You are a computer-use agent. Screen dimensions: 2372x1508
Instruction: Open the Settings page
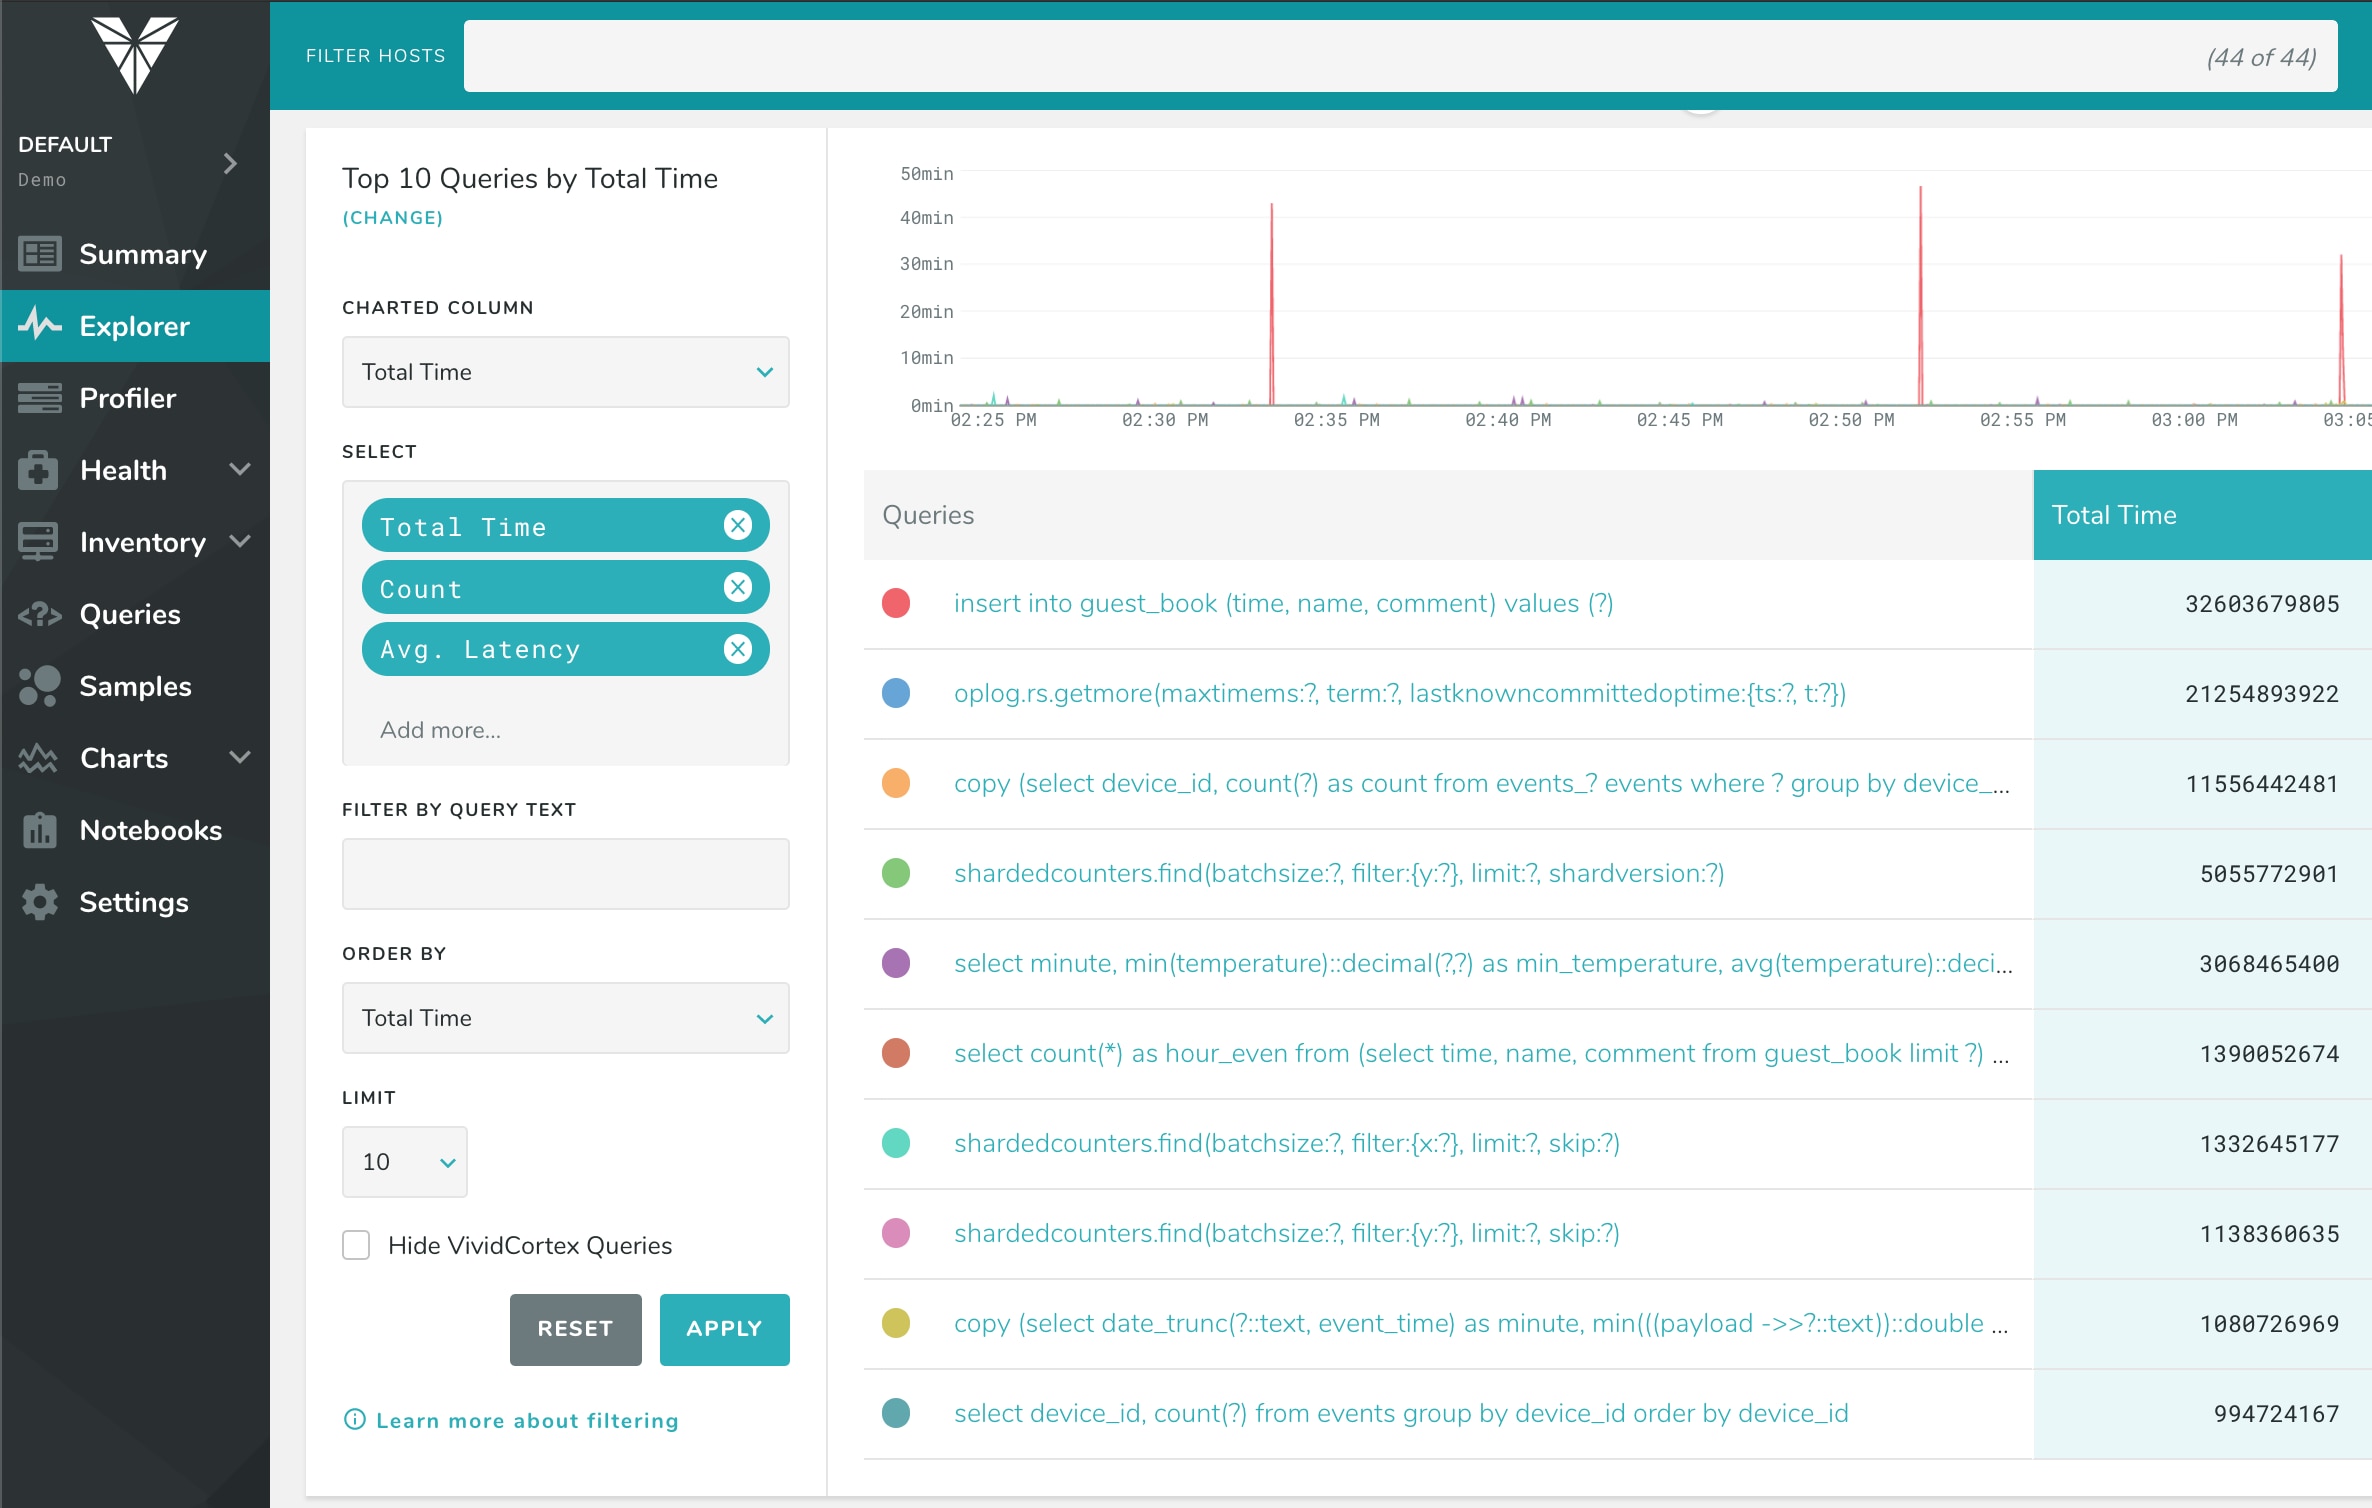tap(135, 902)
